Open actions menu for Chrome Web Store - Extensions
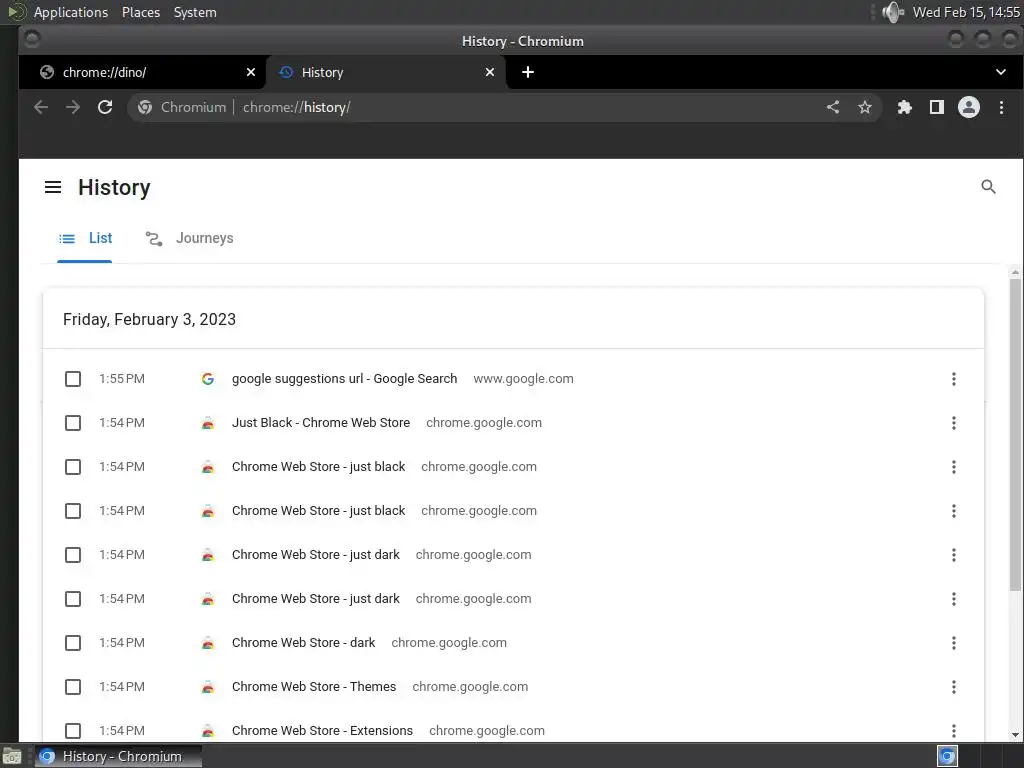Viewport: 1024px width, 768px height. click(953, 731)
